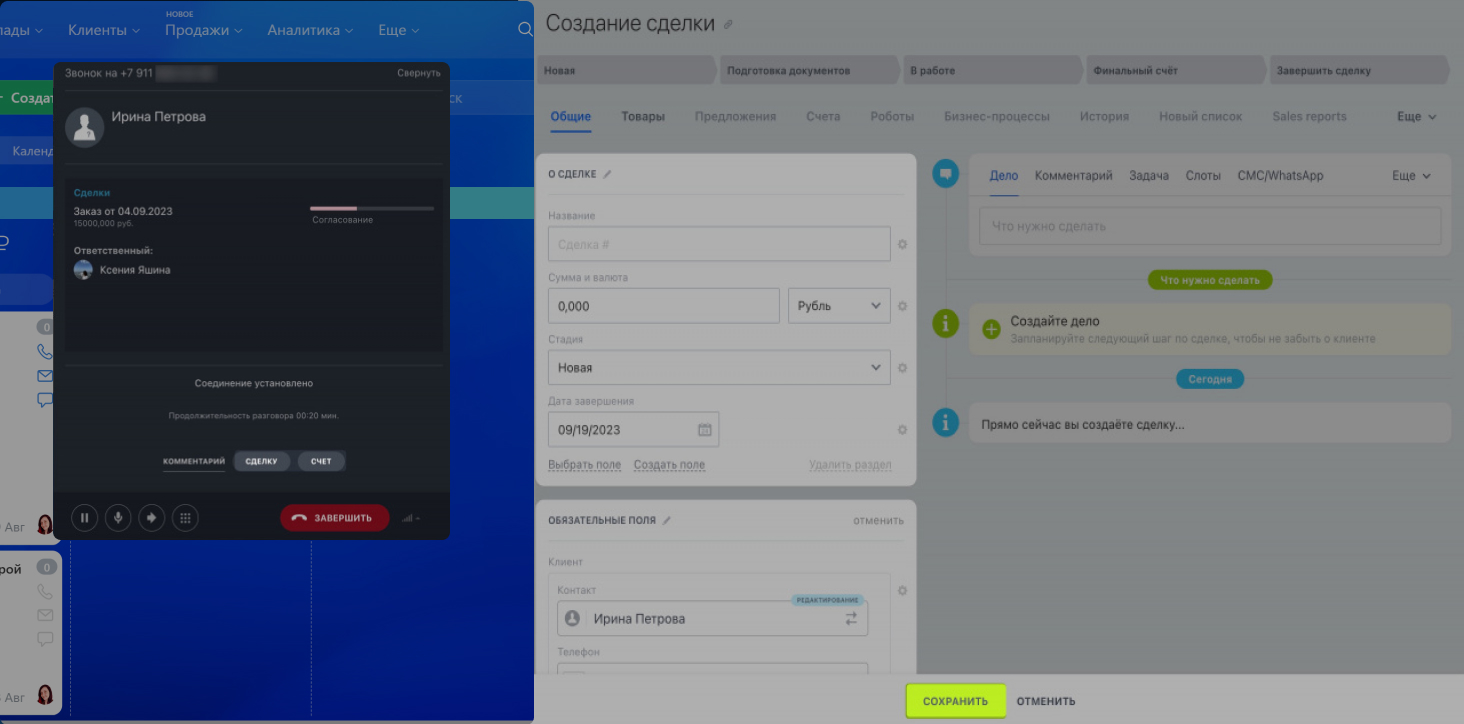Click calendar icon in completion date field
The image size is (1464, 724).
pyautogui.click(x=704, y=430)
